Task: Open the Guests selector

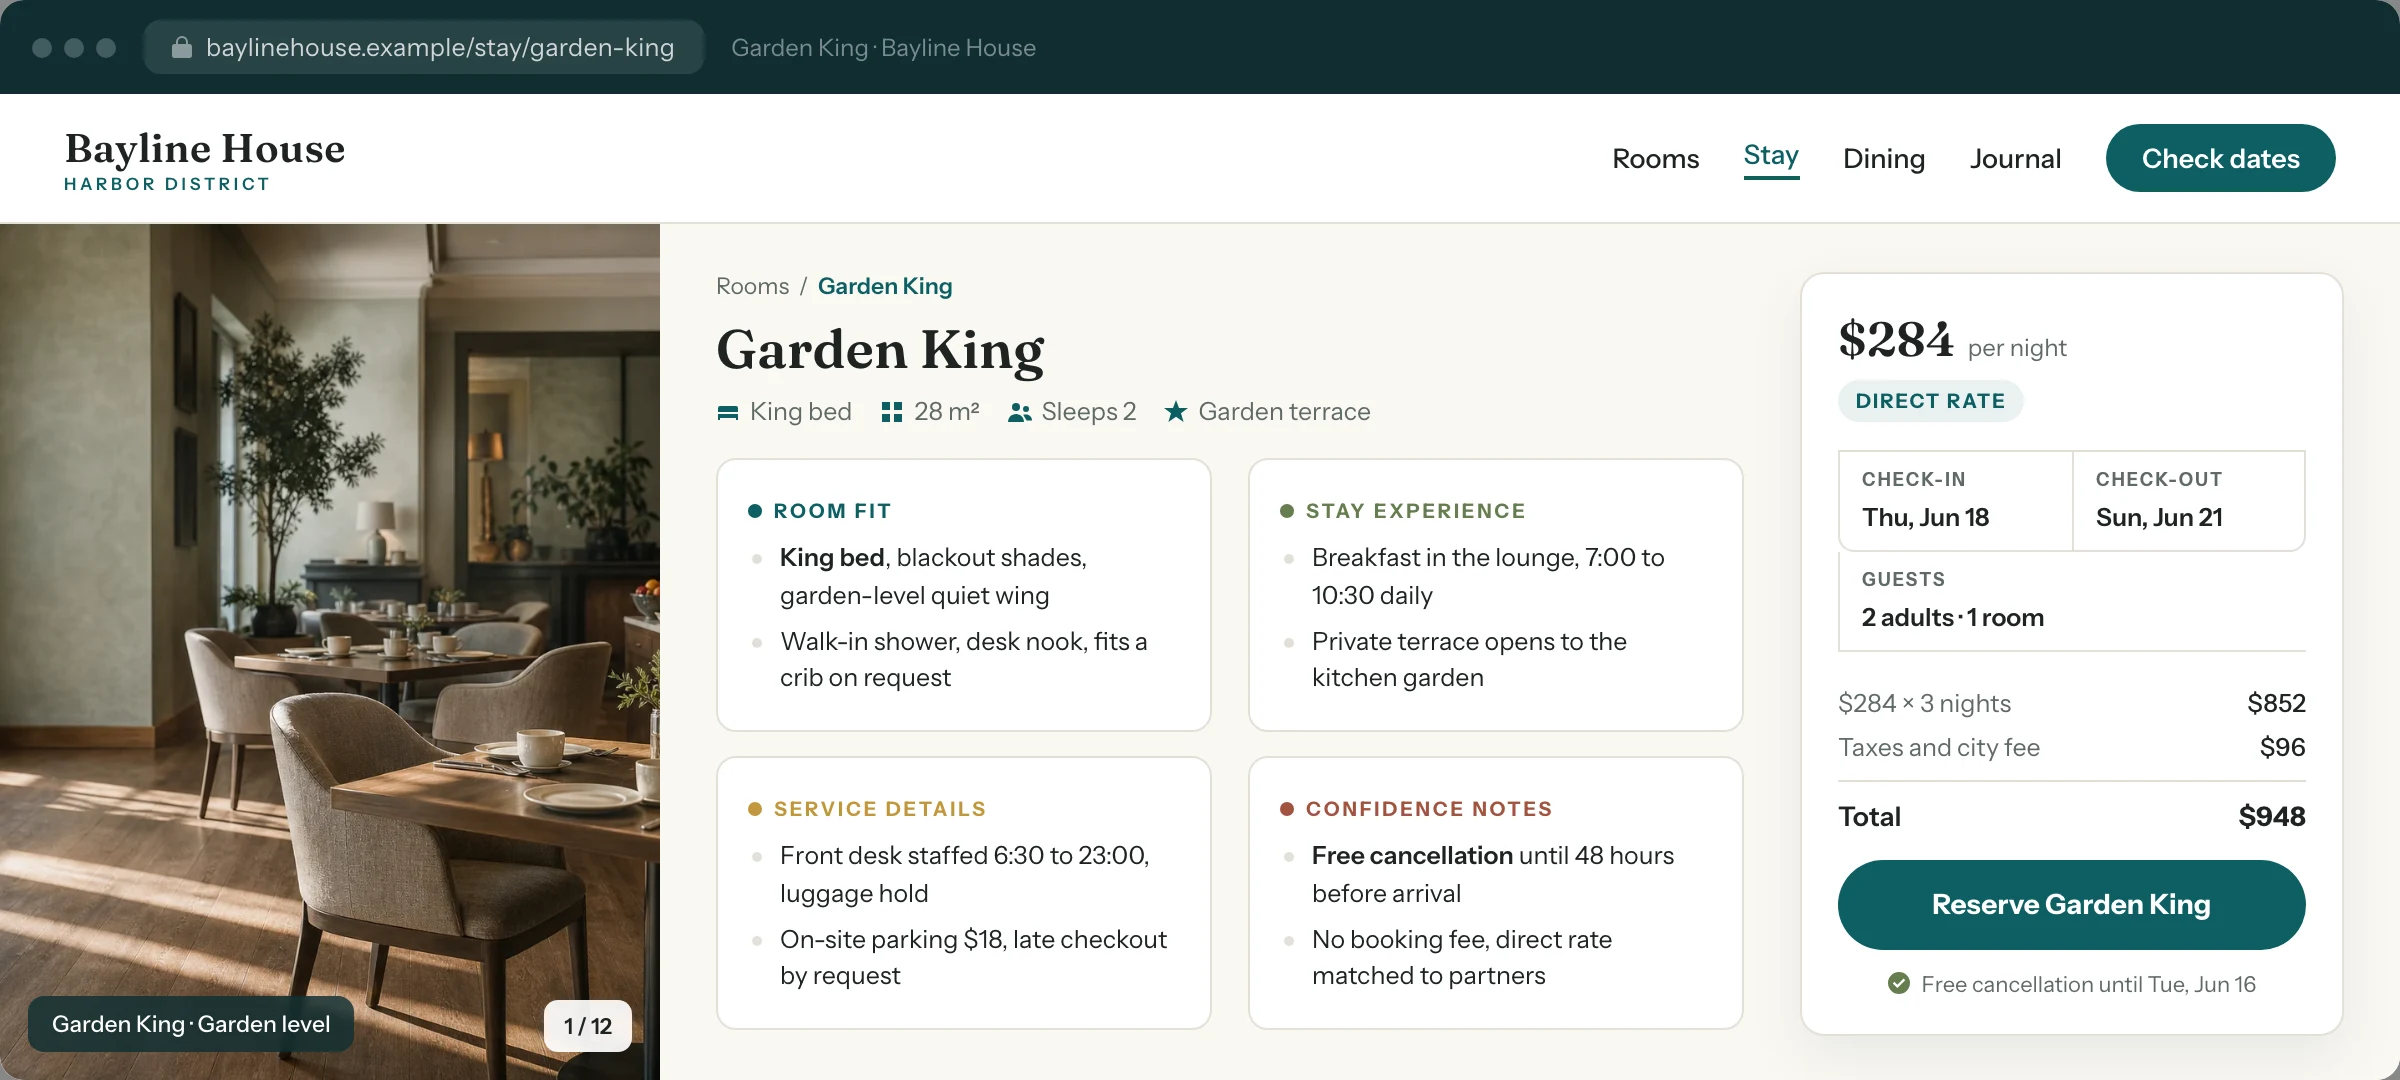Action: pyautogui.click(x=2072, y=600)
